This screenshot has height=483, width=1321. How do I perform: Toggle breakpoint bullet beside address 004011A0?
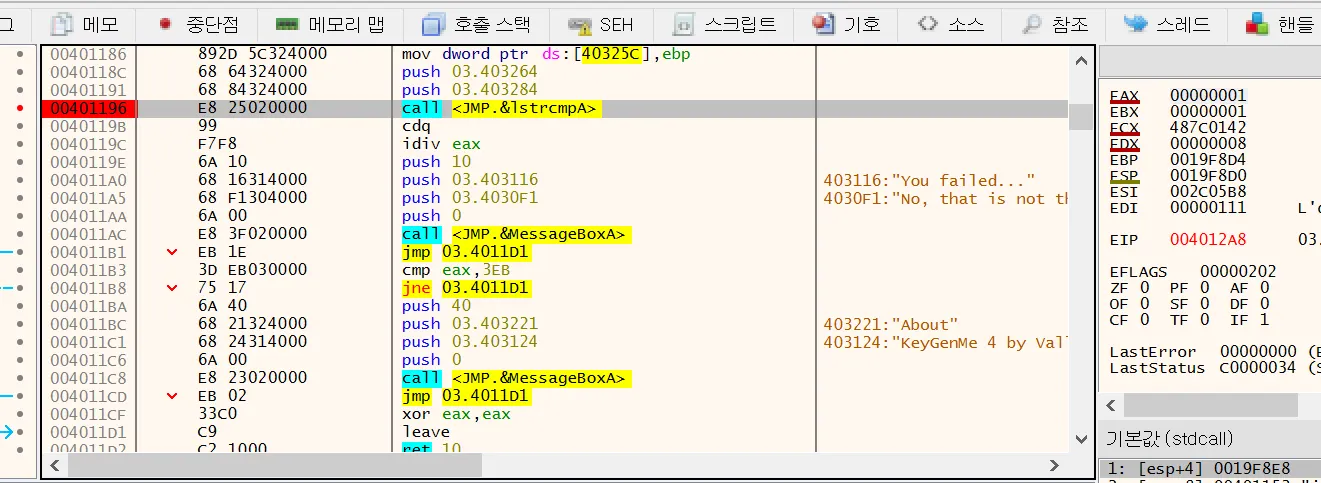tap(20, 180)
